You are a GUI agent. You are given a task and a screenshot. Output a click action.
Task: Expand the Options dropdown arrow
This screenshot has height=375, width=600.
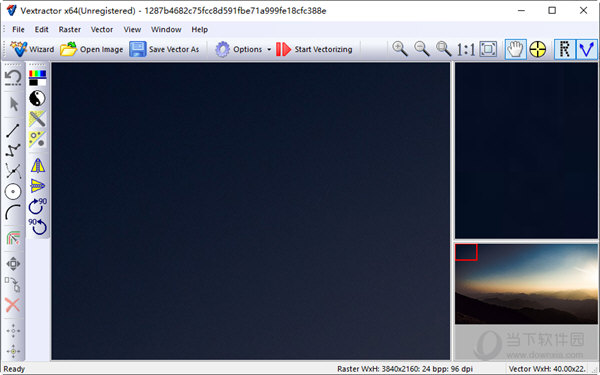[269, 50]
